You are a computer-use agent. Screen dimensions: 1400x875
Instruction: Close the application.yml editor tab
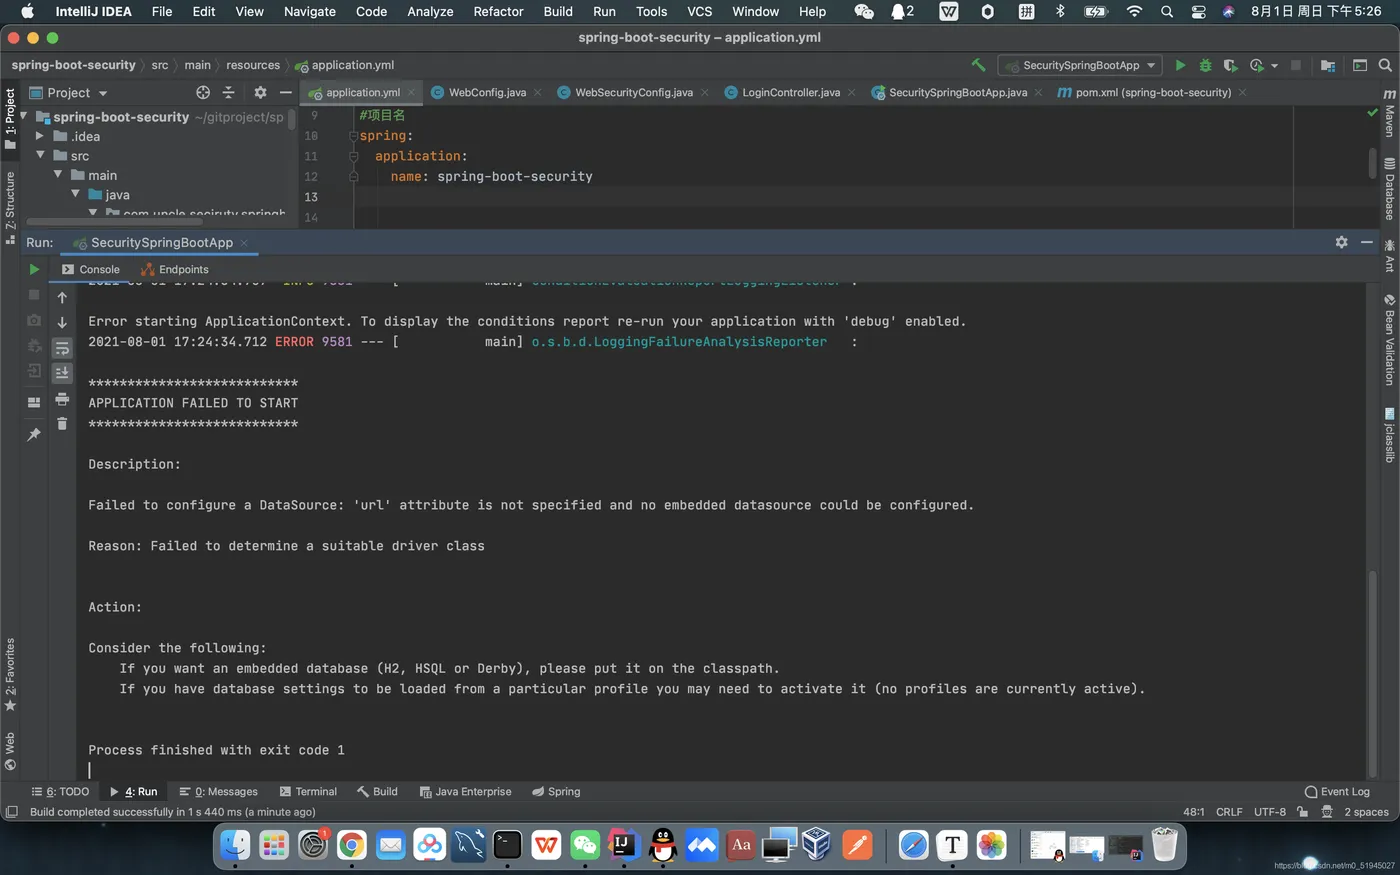click(411, 92)
